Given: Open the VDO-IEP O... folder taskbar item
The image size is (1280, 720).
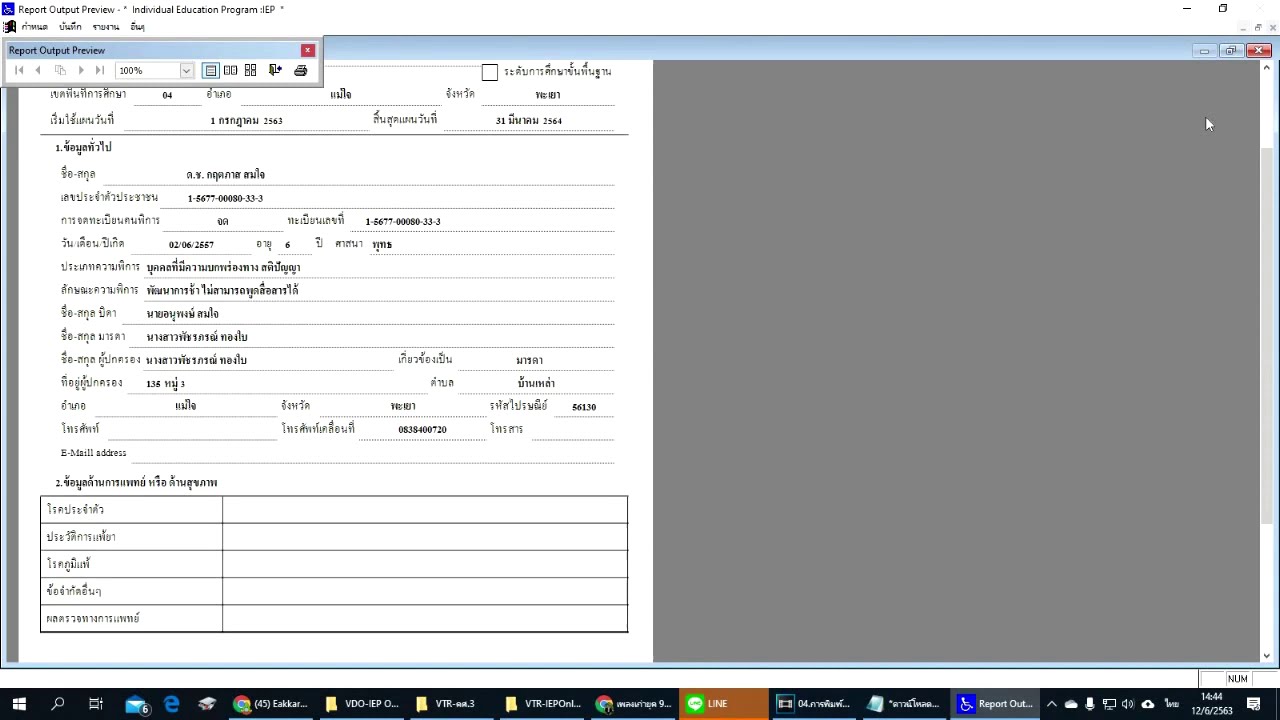Looking at the screenshot, I should point(362,704).
